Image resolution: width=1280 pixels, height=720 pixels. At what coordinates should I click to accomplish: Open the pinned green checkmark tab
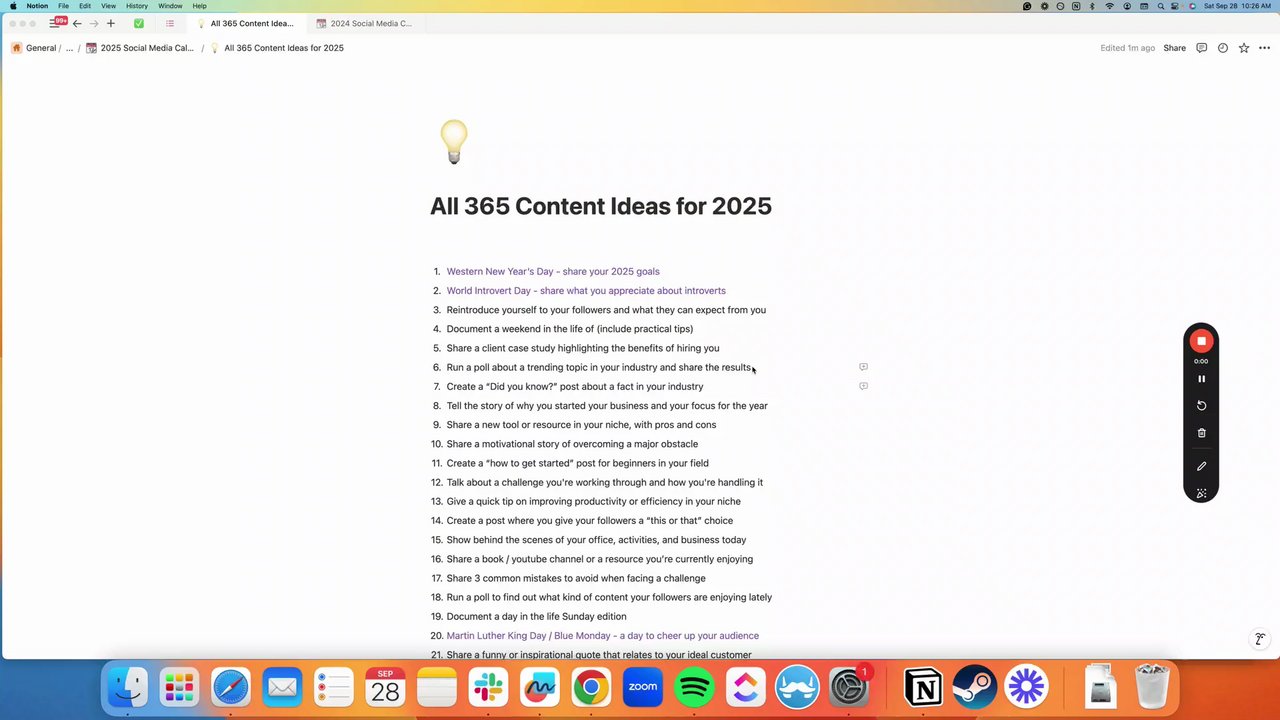click(138, 23)
